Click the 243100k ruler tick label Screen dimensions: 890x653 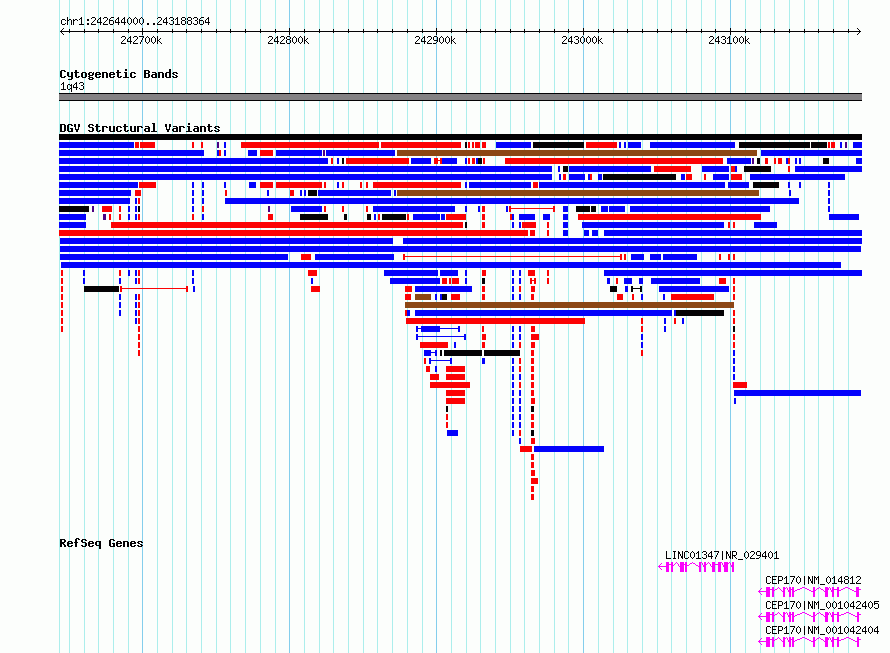729,40
